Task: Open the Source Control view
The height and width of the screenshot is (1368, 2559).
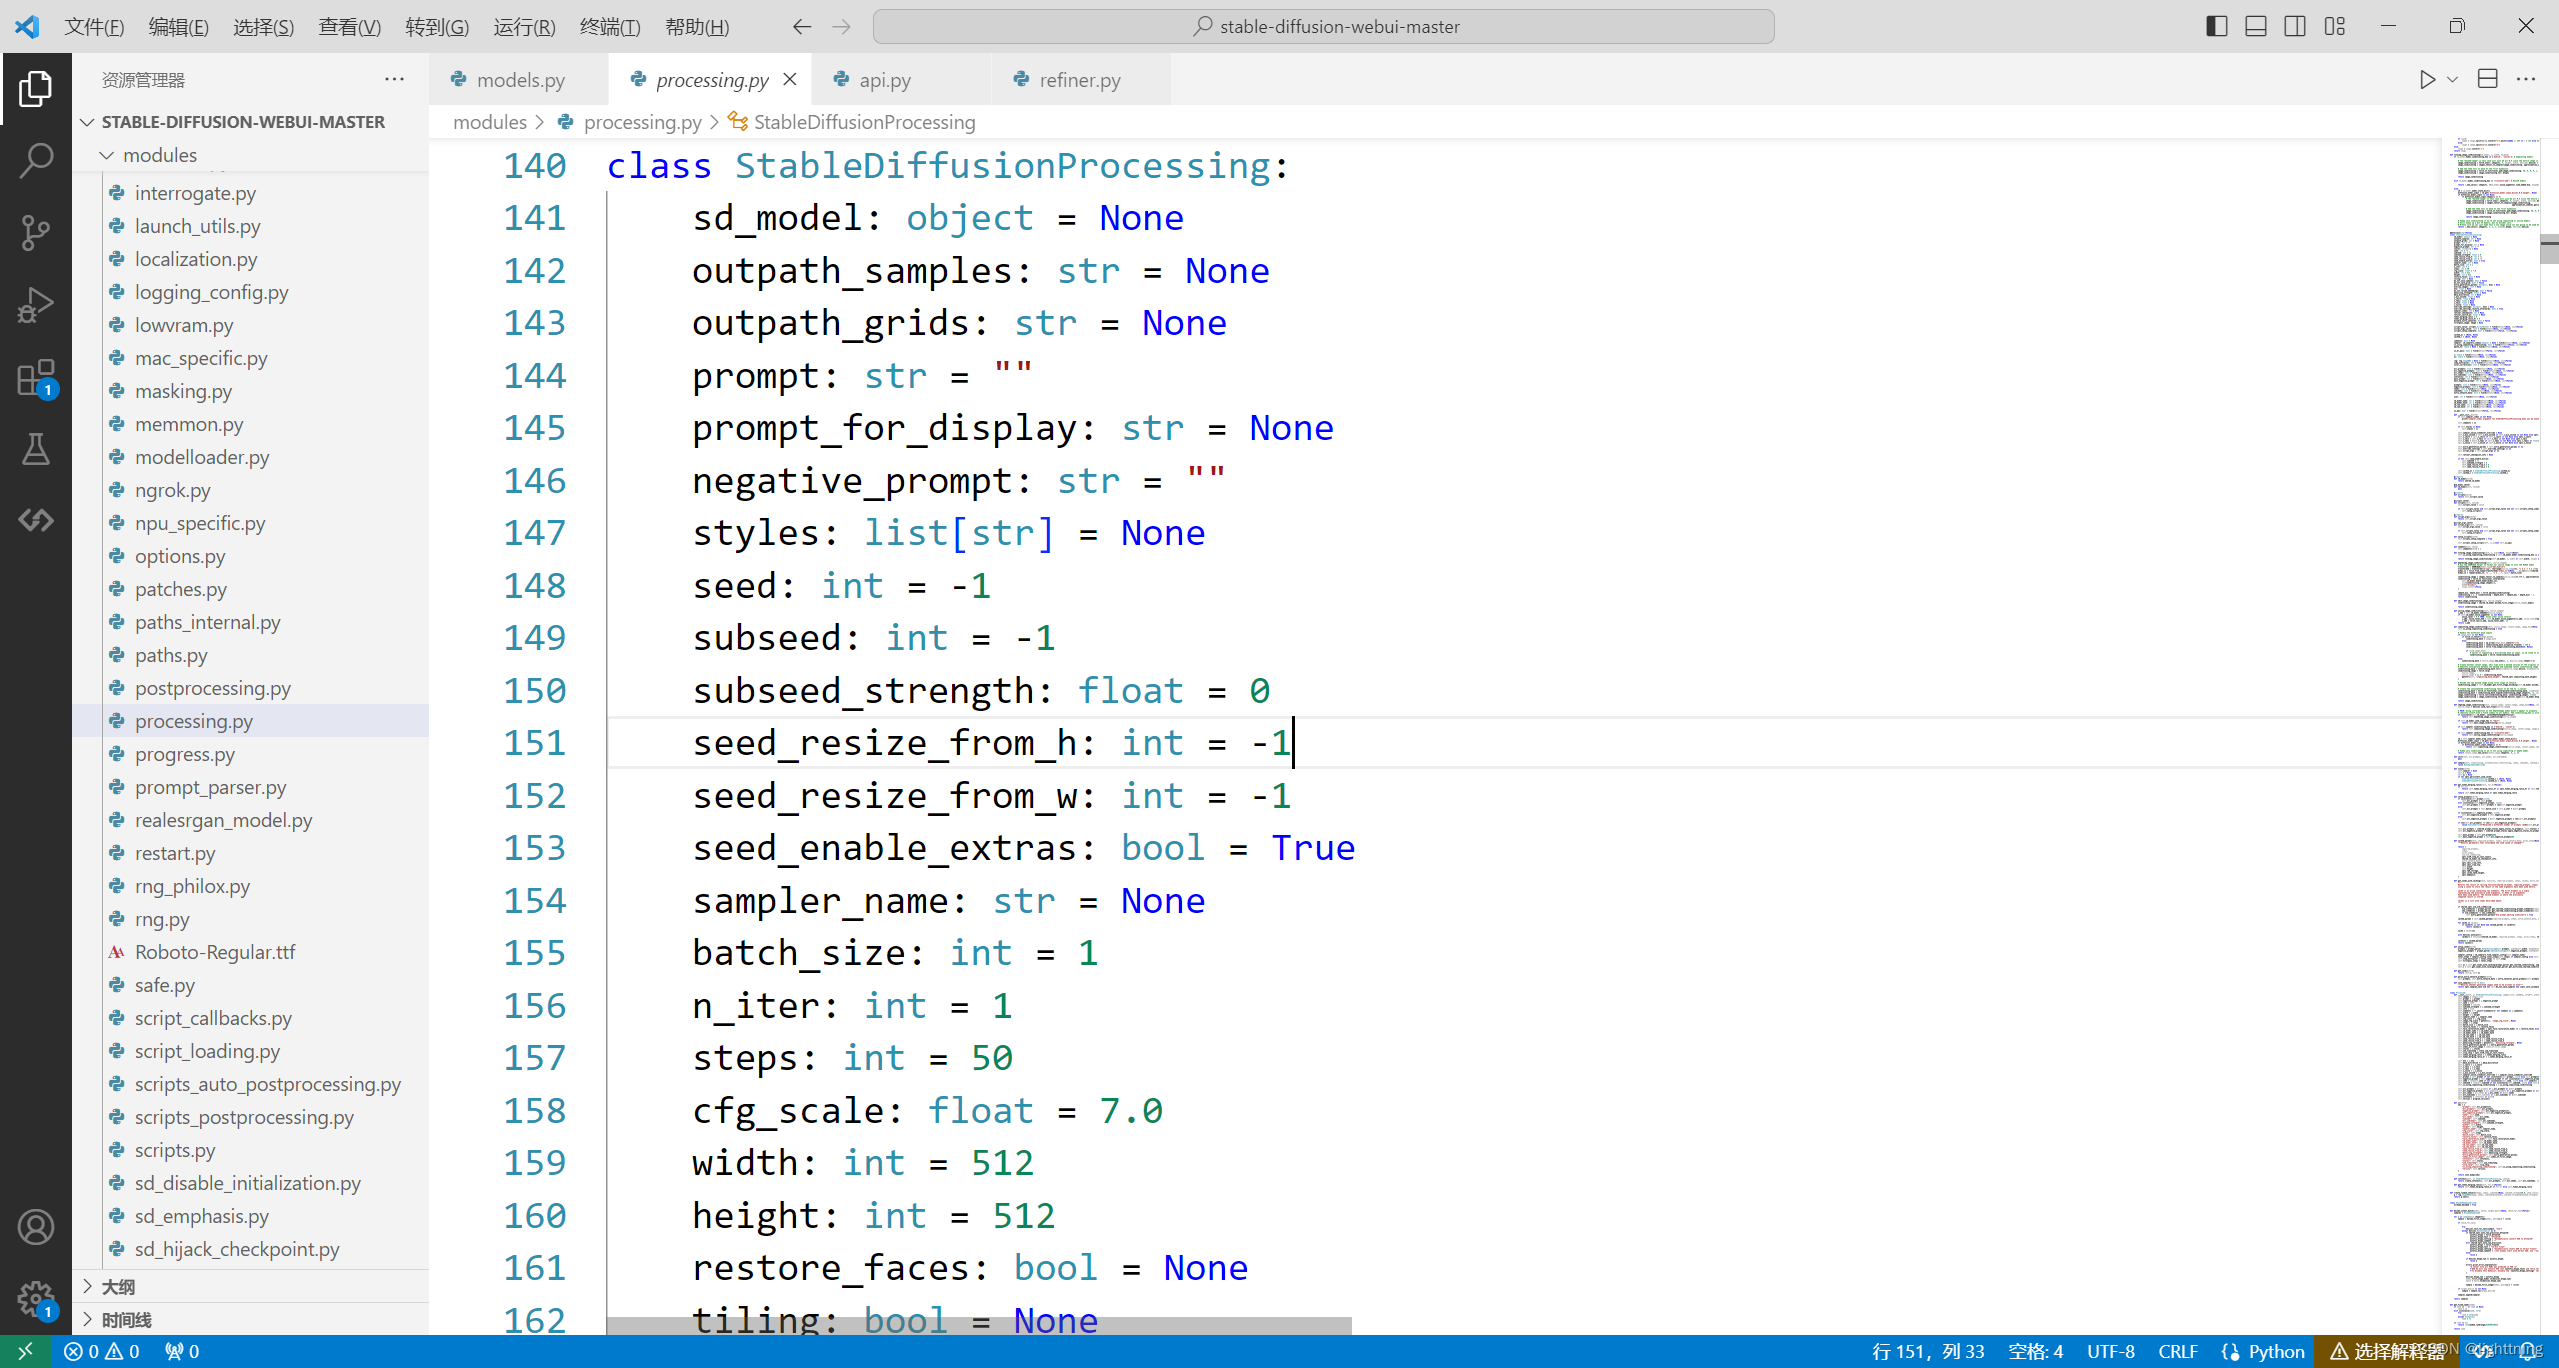Action: [36, 232]
